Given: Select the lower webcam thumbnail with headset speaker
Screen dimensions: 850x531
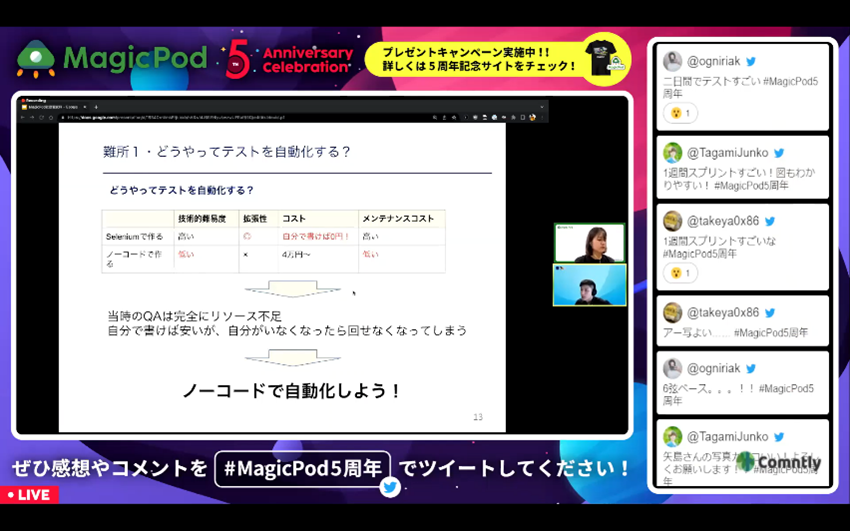Looking at the screenshot, I should click(589, 285).
